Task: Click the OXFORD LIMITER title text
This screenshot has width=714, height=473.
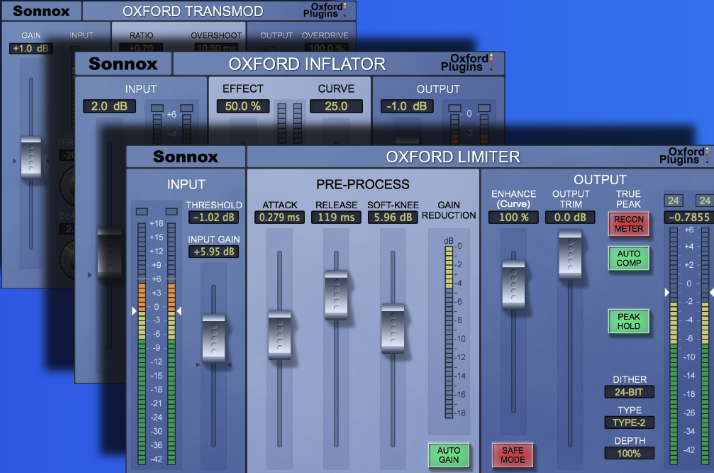Action: click(453, 157)
